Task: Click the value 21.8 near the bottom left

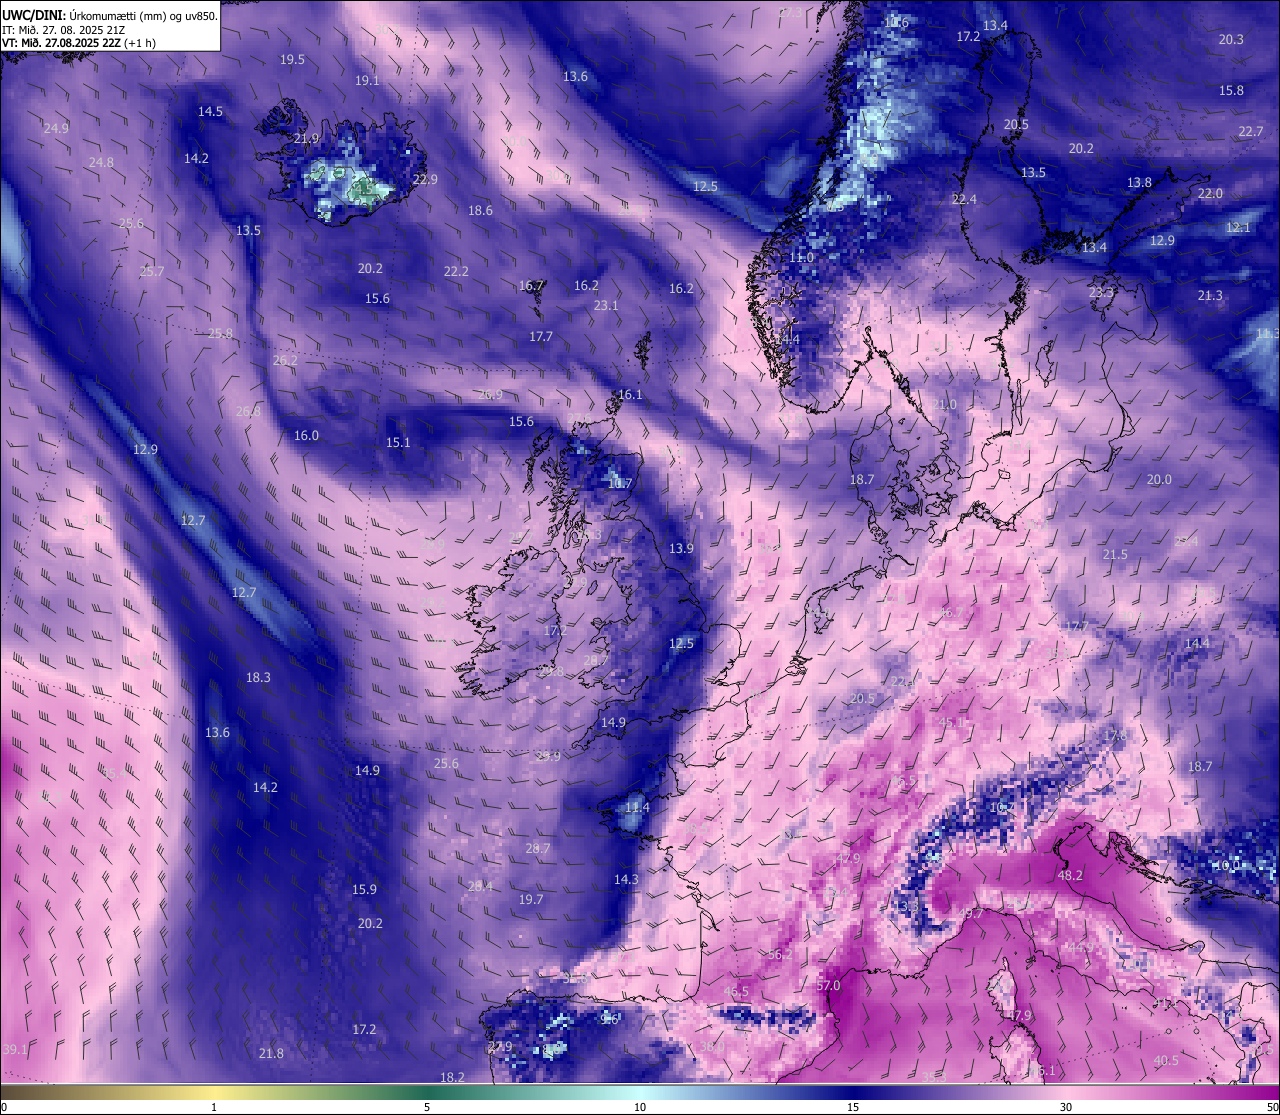Action: point(271,1054)
